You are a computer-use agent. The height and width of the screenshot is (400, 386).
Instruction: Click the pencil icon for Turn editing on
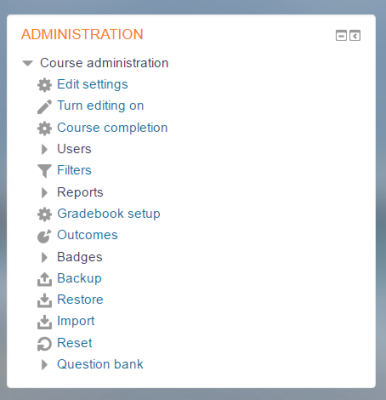click(x=44, y=107)
